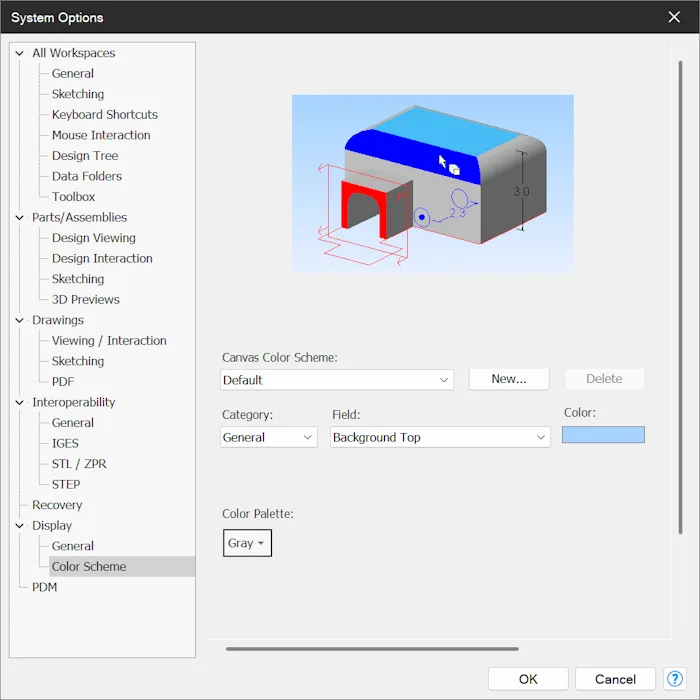Click the disabled Delete button
This screenshot has width=700, height=700.
pyautogui.click(x=604, y=379)
